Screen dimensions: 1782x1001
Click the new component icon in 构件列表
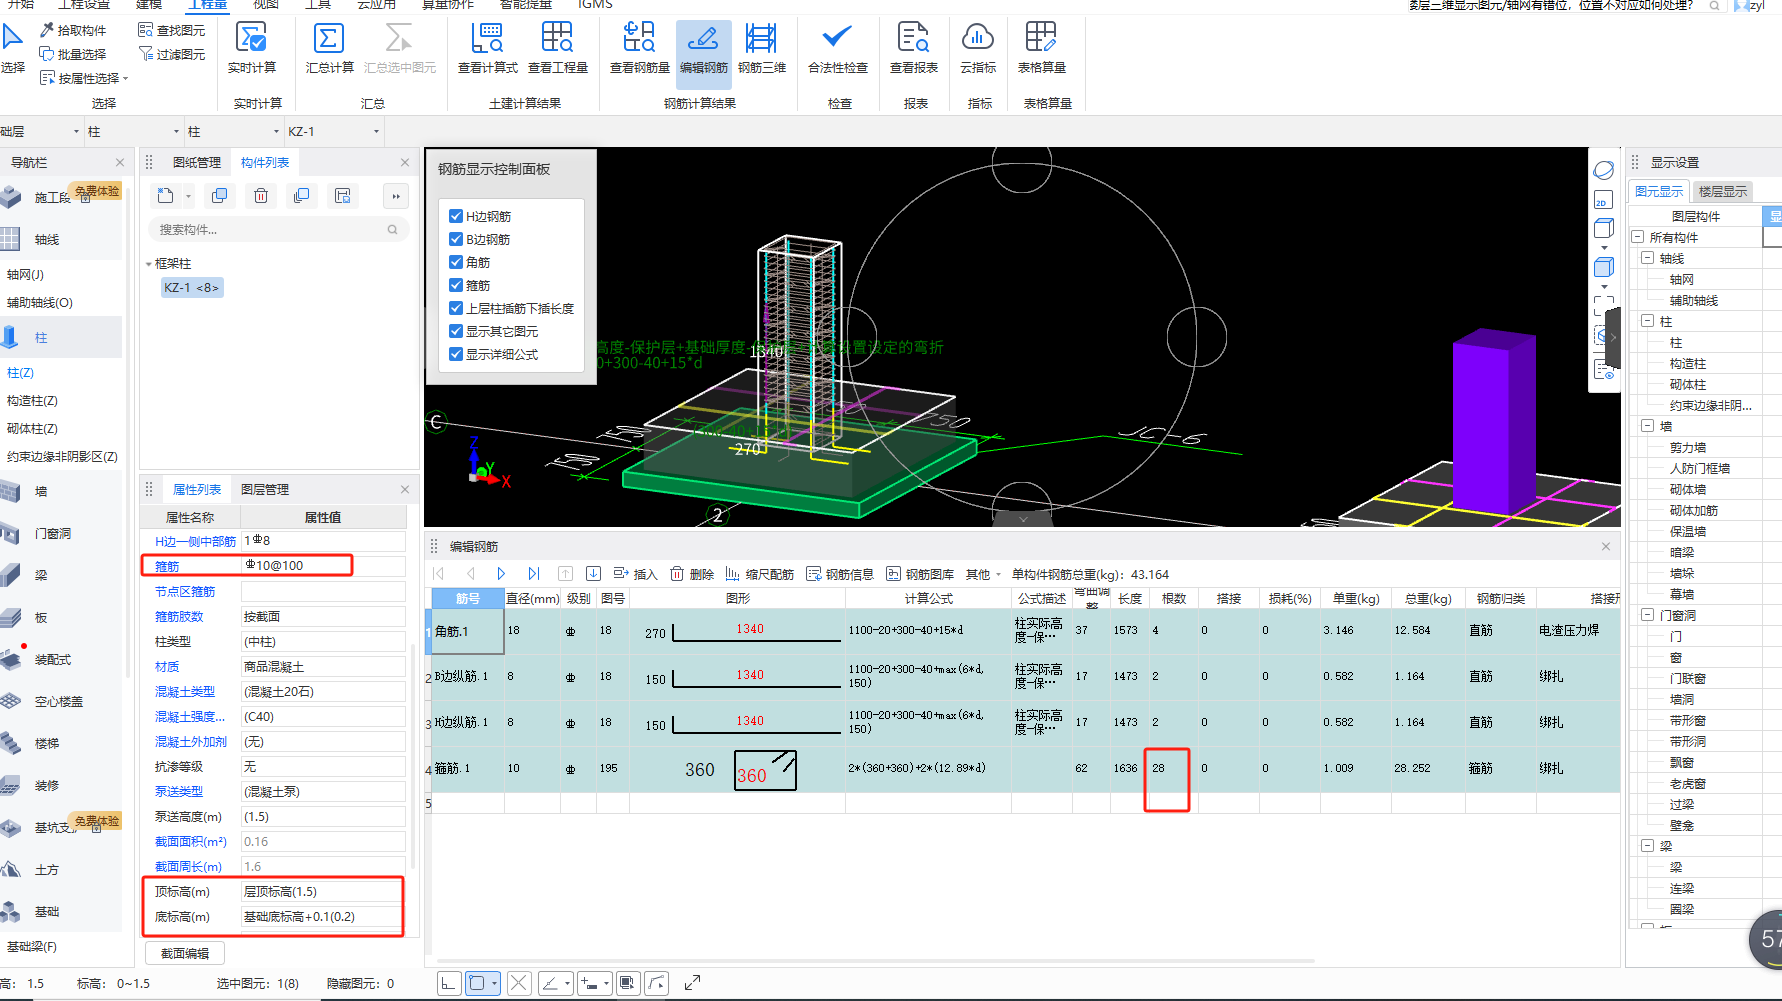tap(166, 196)
